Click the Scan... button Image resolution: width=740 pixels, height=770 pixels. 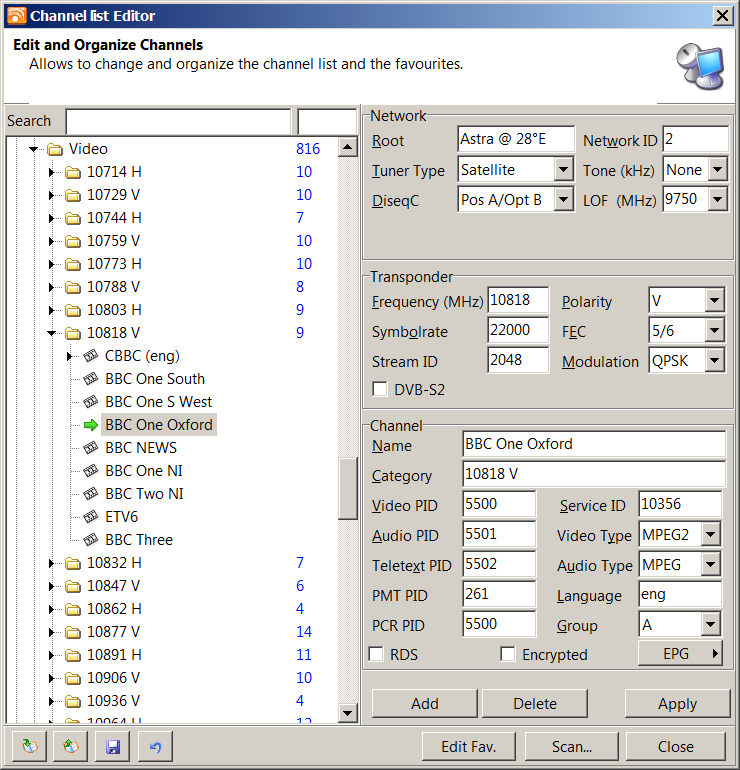tap(571, 746)
